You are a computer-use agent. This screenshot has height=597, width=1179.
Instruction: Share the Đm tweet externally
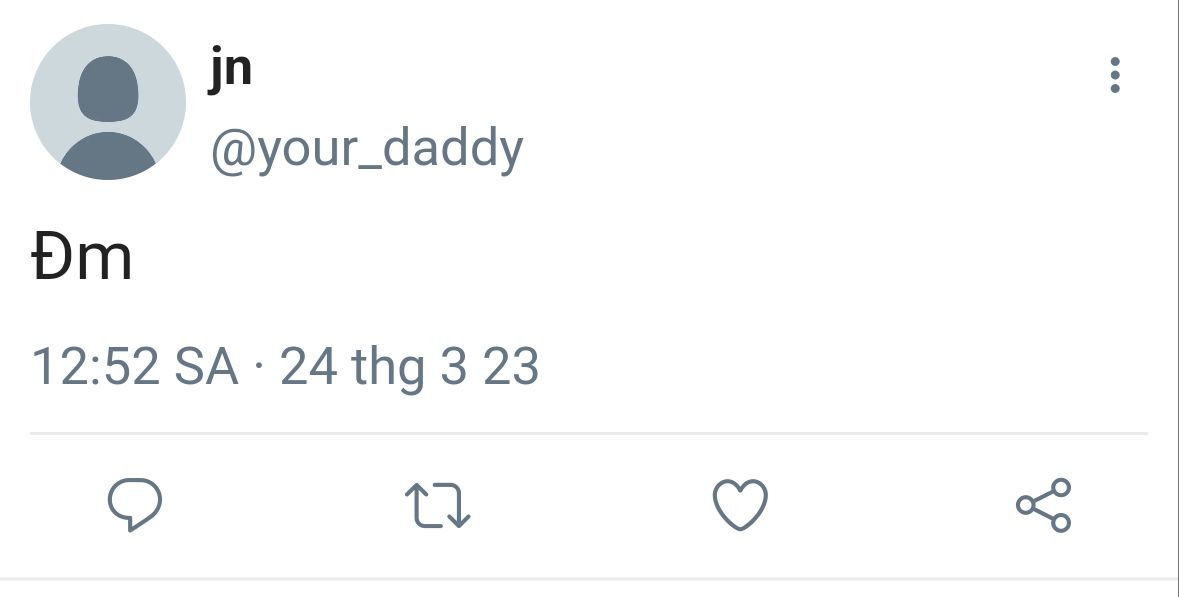point(1043,505)
